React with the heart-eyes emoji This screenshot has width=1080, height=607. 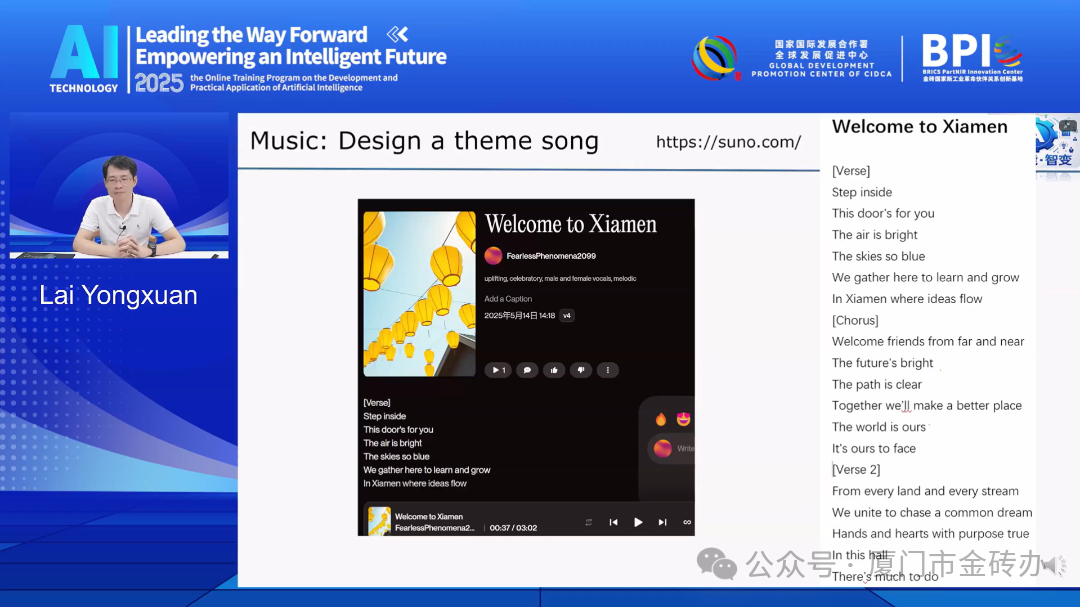[x=683, y=419]
